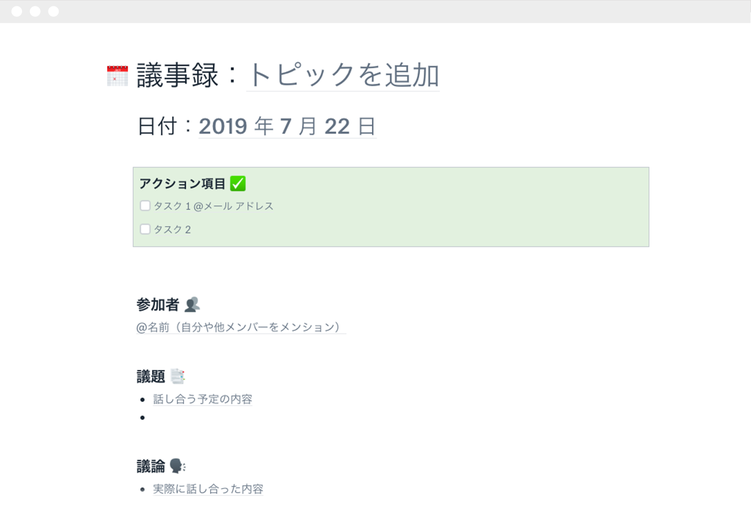This screenshot has height=526, width=751.
Task: Check the タスク 1 checkbox
Action: (x=145, y=206)
